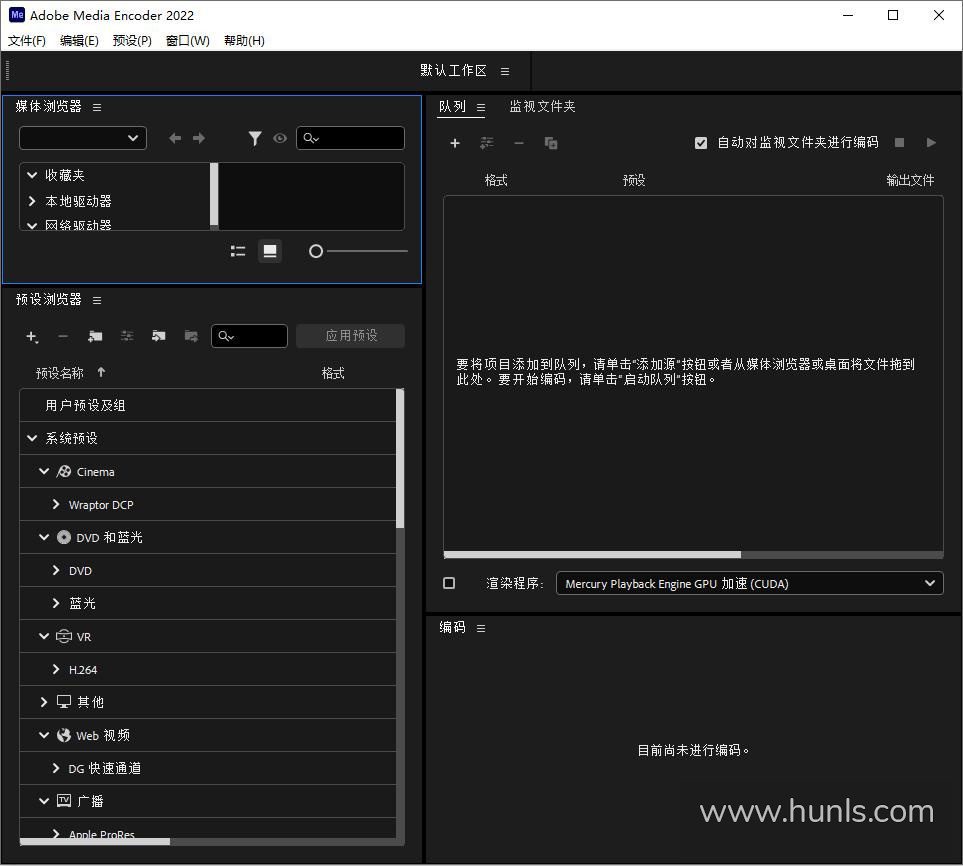The image size is (963, 866).
Task: Click the duplicate icon in Queue panel
Action: (x=551, y=143)
